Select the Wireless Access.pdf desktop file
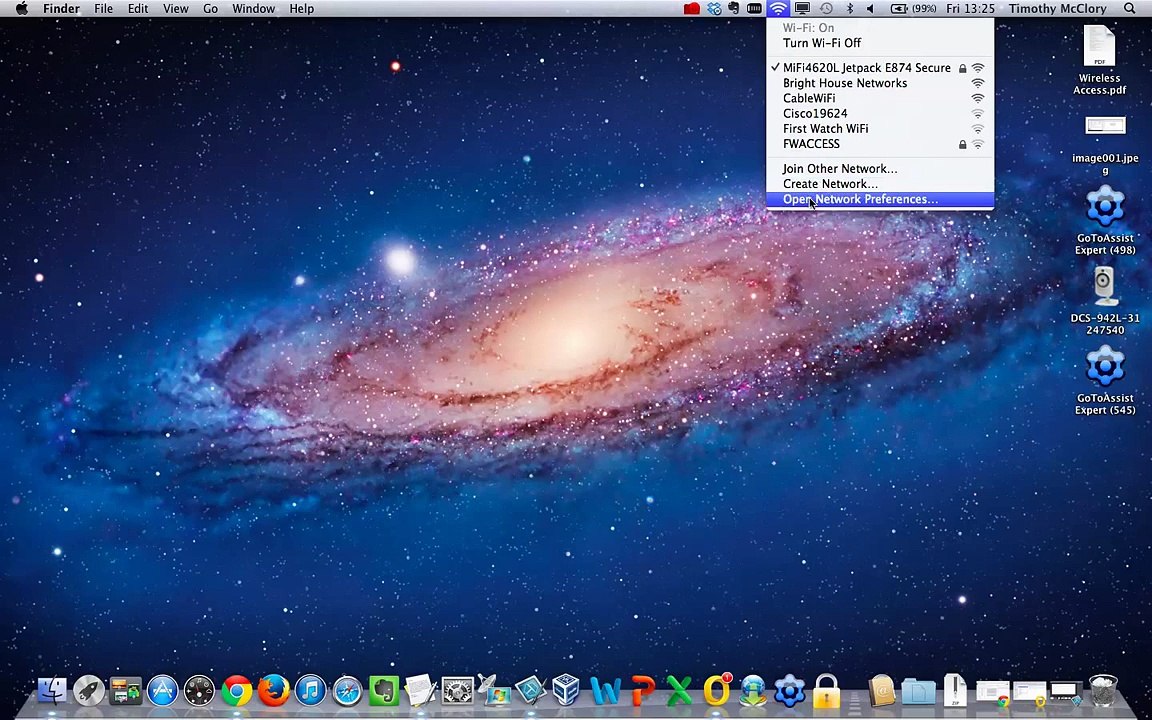The height and width of the screenshot is (720, 1152). [x=1099, y=62]
